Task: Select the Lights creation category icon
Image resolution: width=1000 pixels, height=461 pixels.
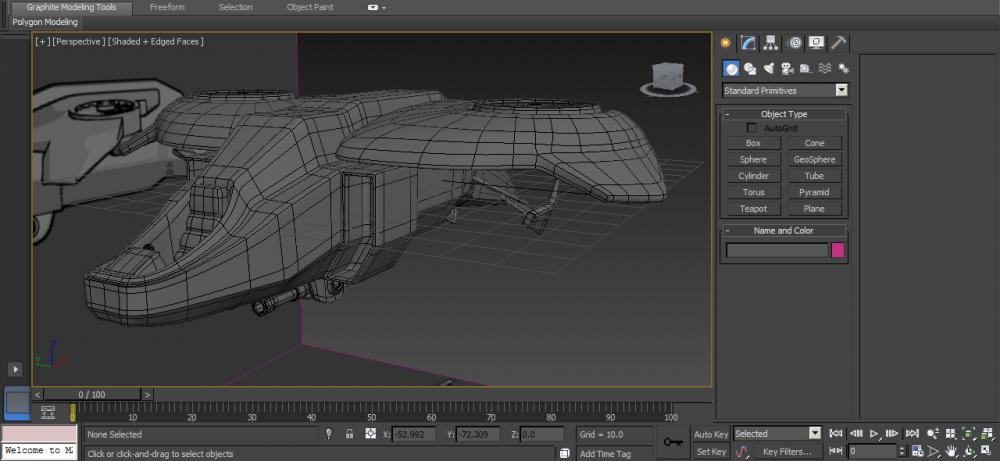Action: pos(769,69)
